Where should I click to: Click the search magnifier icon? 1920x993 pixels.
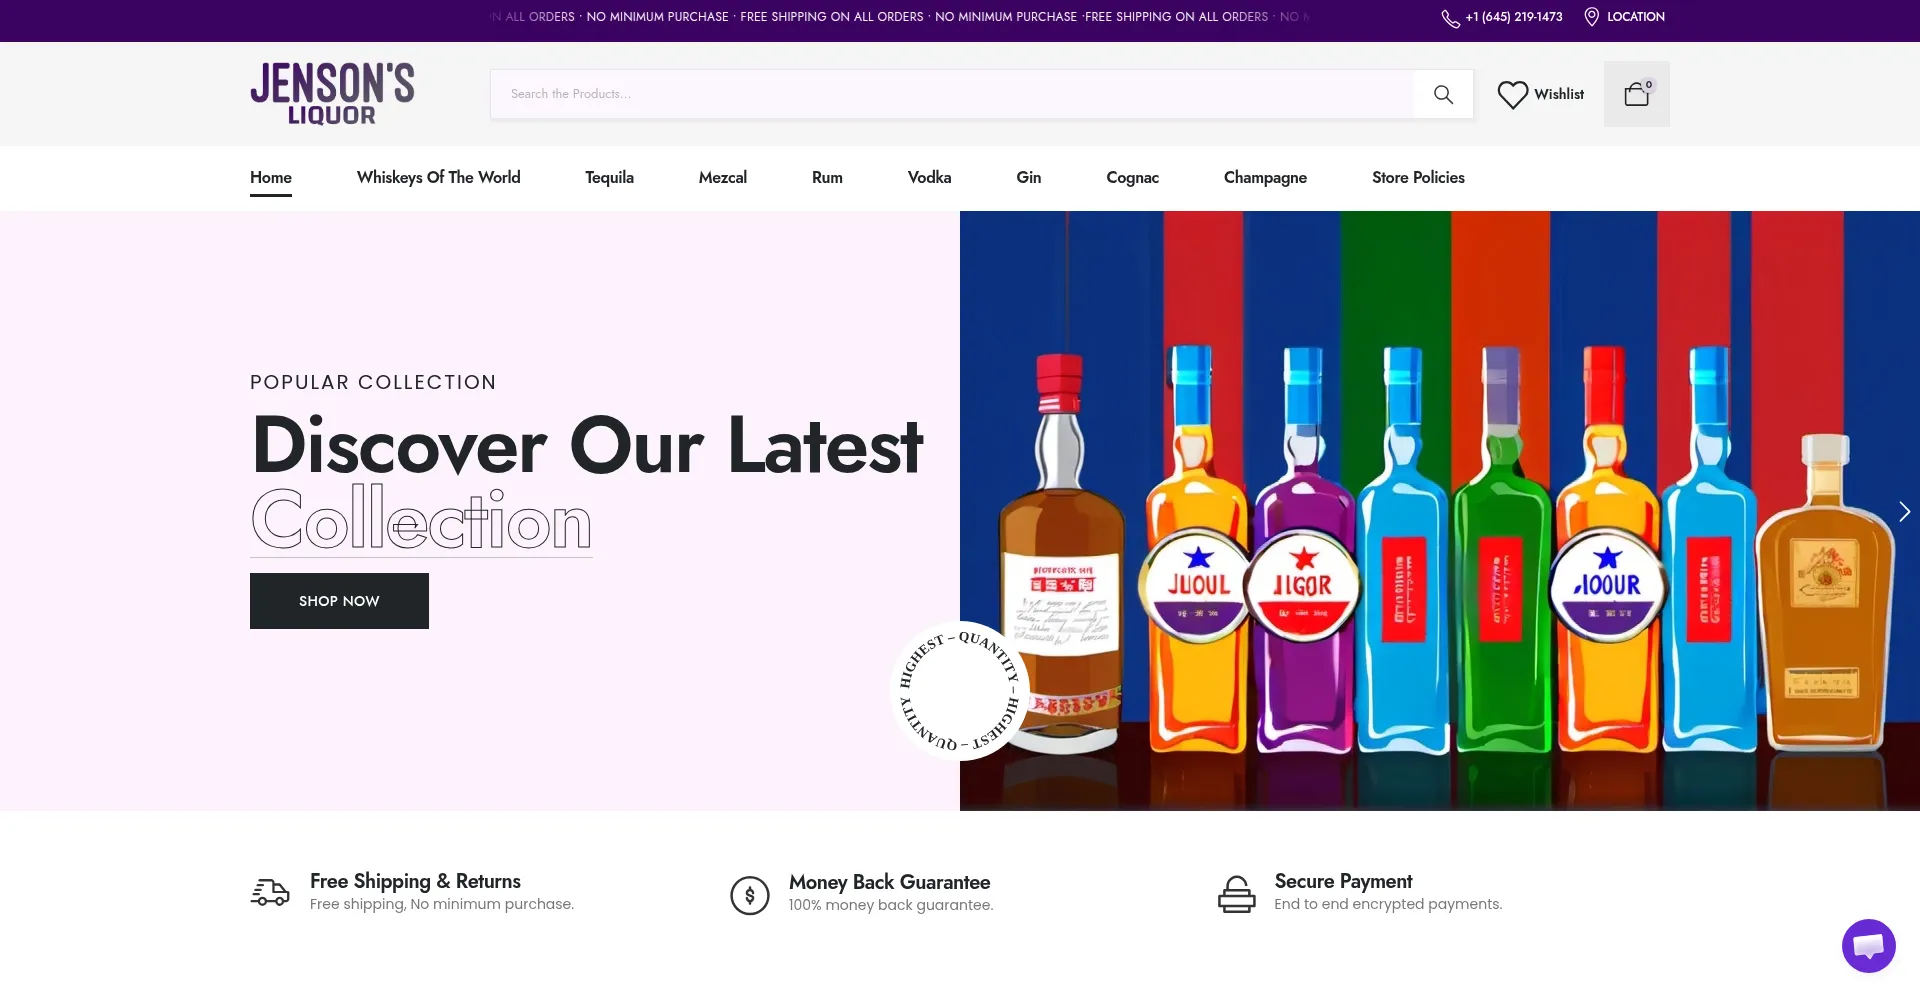point(1443,94)
